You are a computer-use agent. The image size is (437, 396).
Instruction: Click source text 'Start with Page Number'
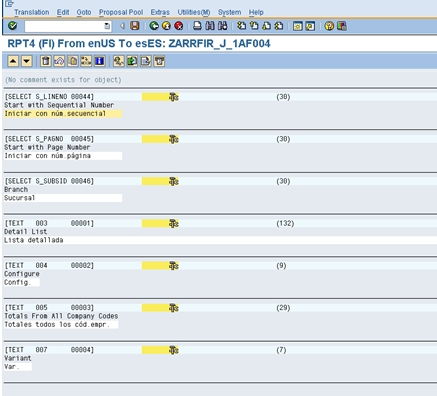tap(47, 147)
